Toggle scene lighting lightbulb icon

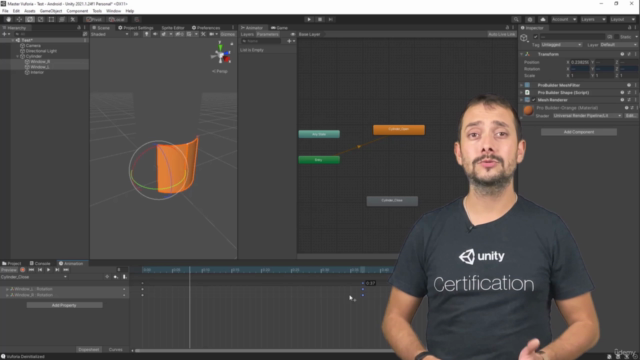click(x=147, y=34)
